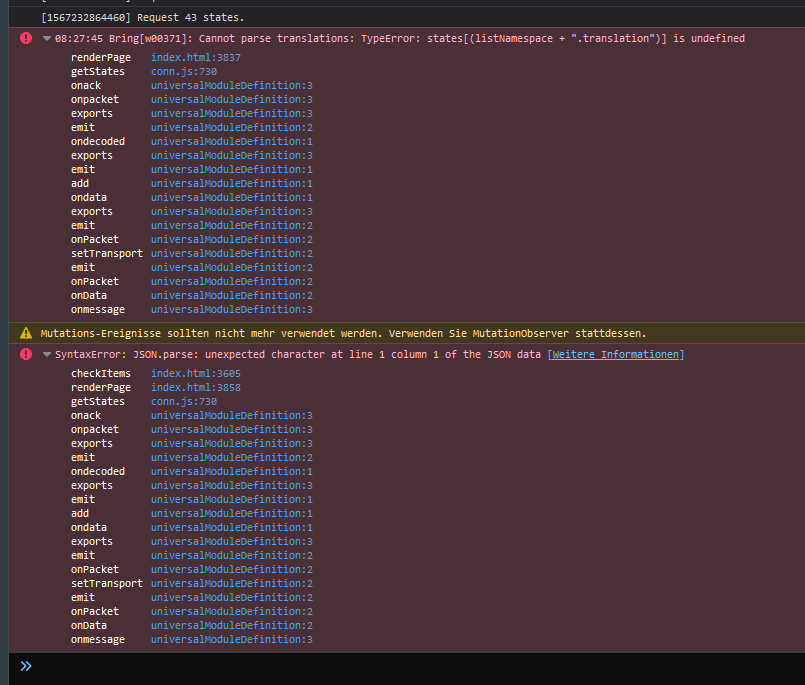The height and width of the screenshot is (685, 805).
Task: Open source link index.html:3837
Action: [196, 58]
